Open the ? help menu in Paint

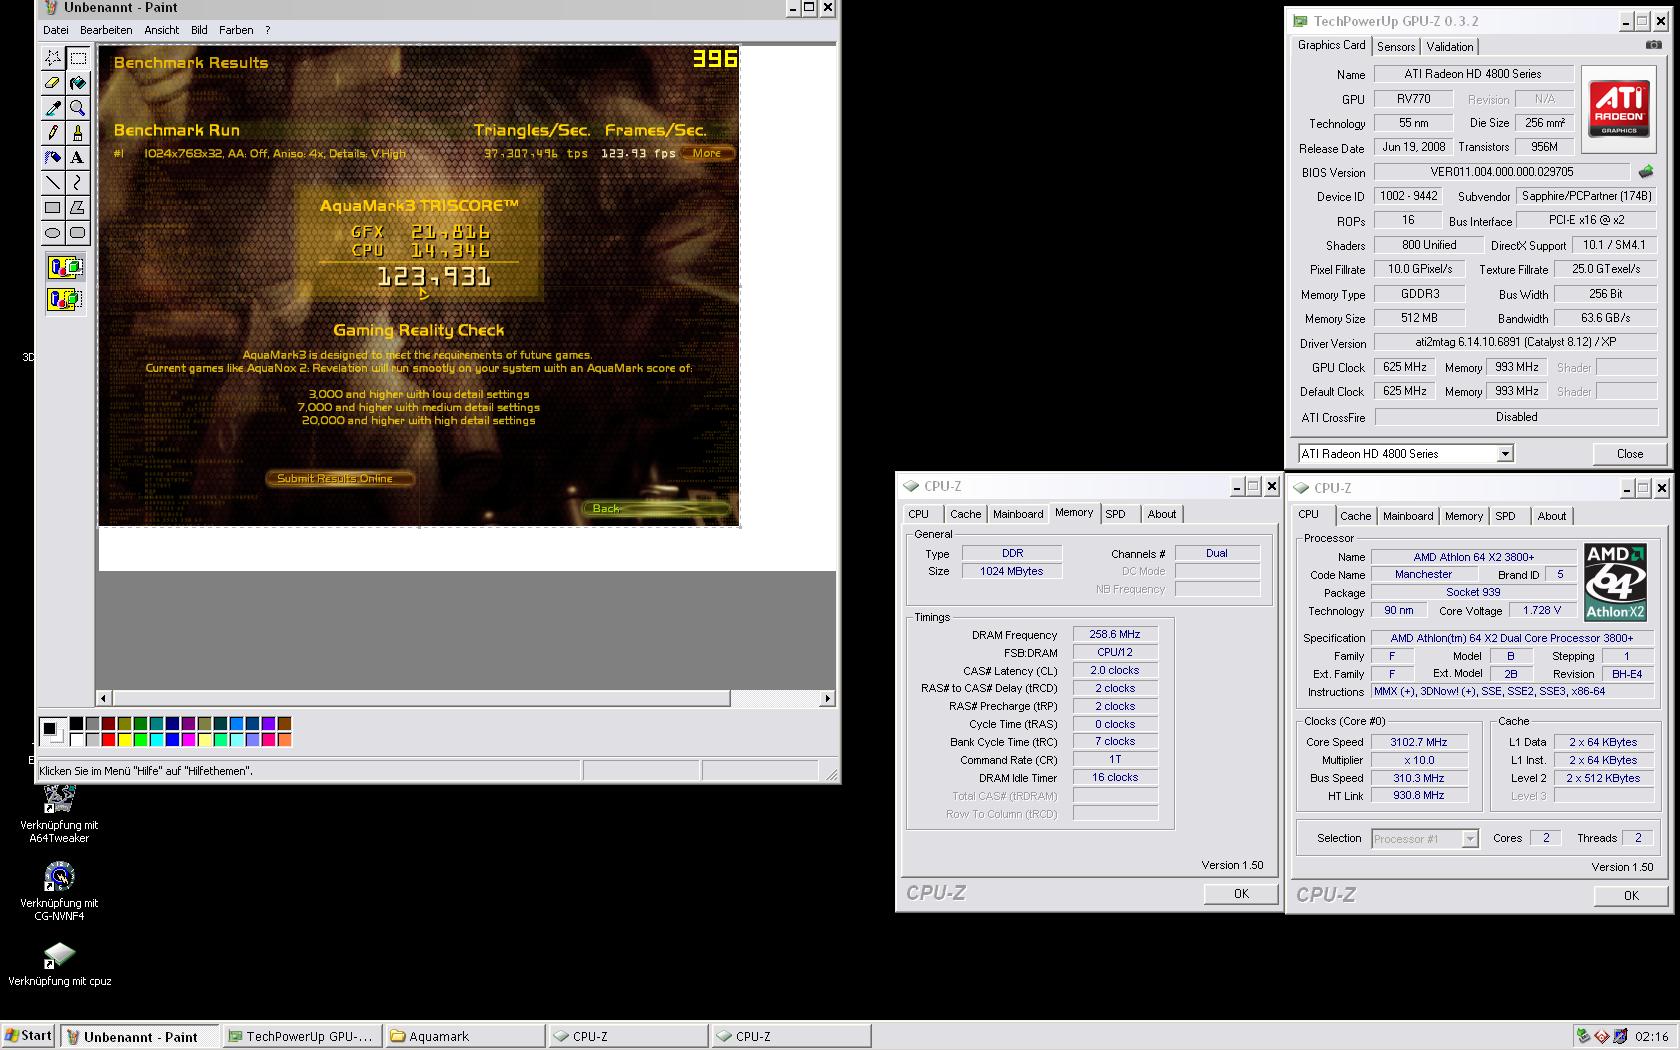pyautogui.click(x=268, y=30)
